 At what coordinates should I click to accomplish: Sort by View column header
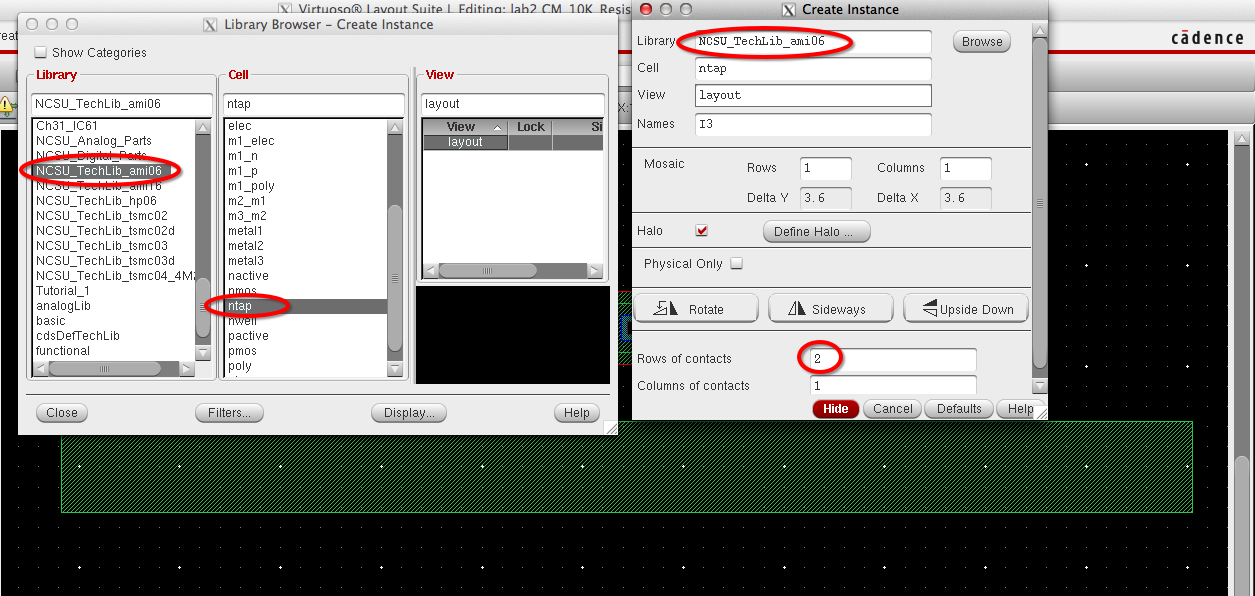tap(465, 127)
